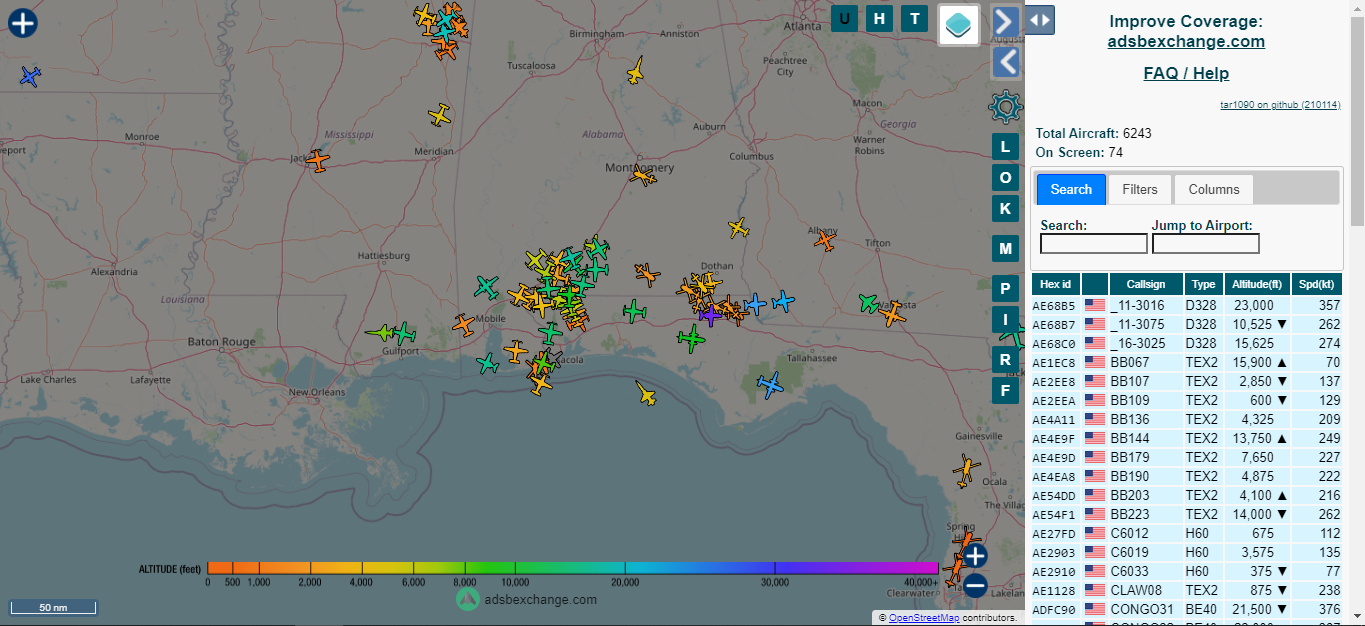Screen dimensions: 1365x626
Task: Open the adsbexchange.com link
Action: point(1186,41)
